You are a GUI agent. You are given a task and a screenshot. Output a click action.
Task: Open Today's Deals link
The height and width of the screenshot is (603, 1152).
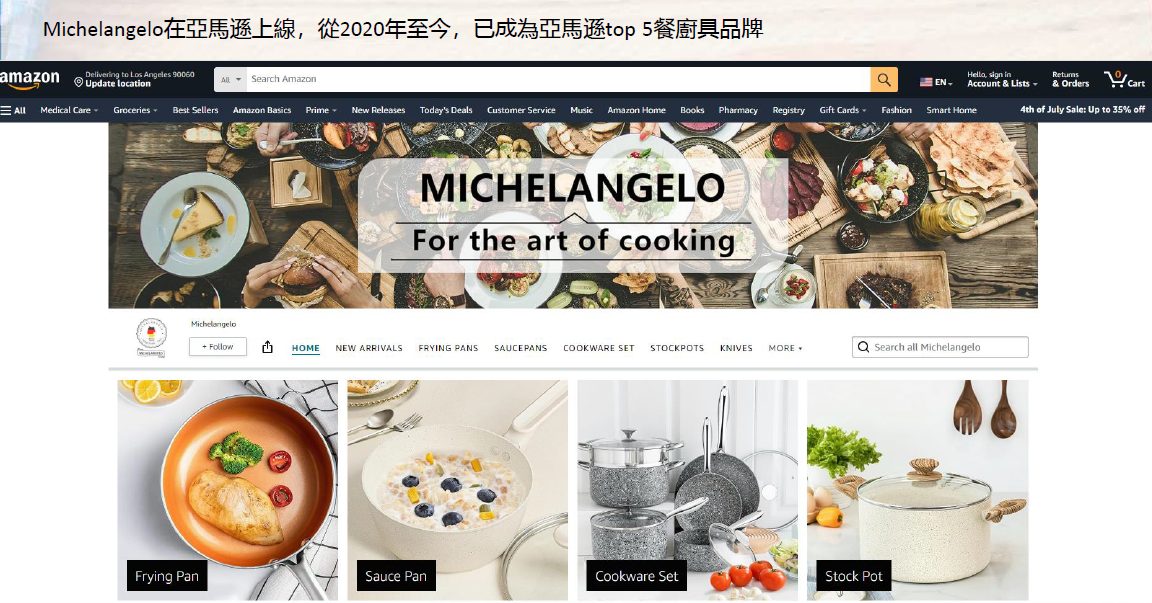click(x=446, y=110)
